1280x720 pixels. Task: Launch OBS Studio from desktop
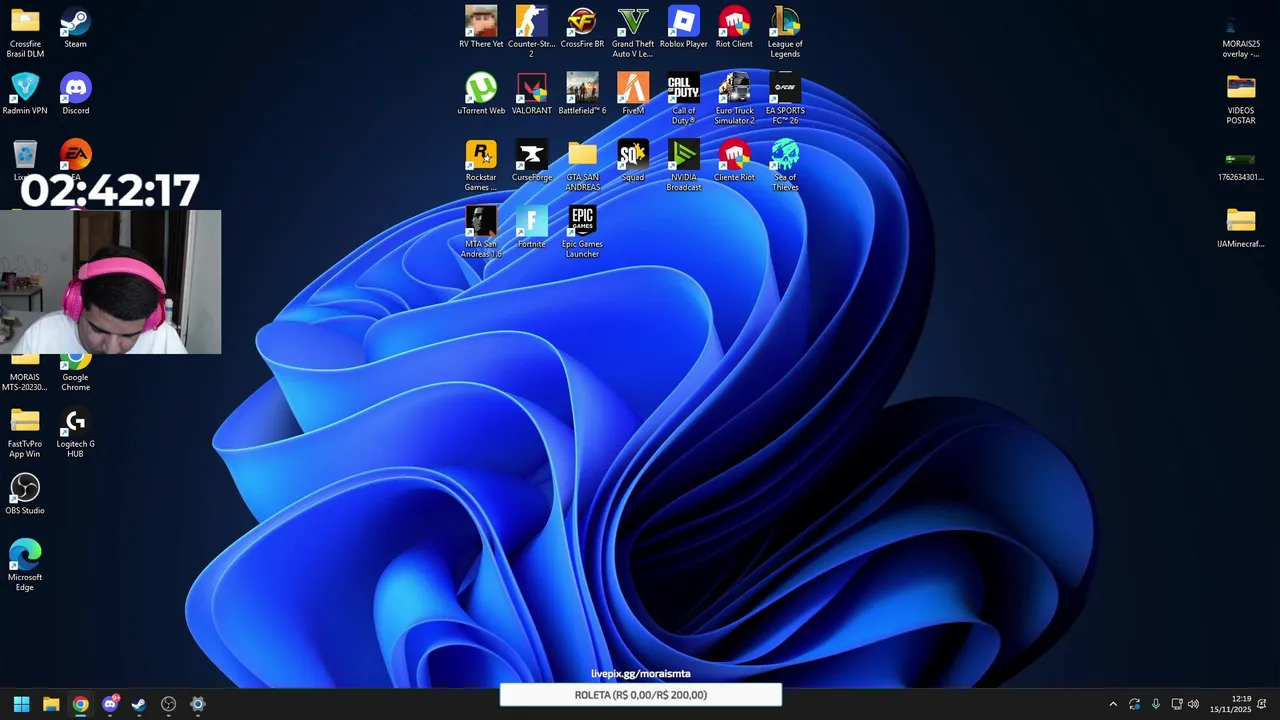(x=25, y=494)
